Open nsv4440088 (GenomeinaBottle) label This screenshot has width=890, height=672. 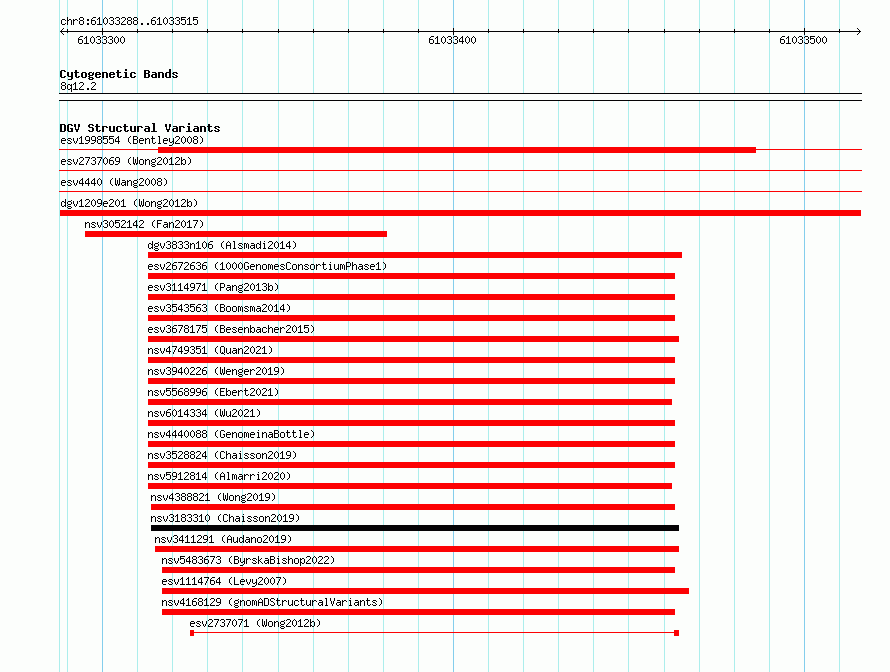point(231,434)
